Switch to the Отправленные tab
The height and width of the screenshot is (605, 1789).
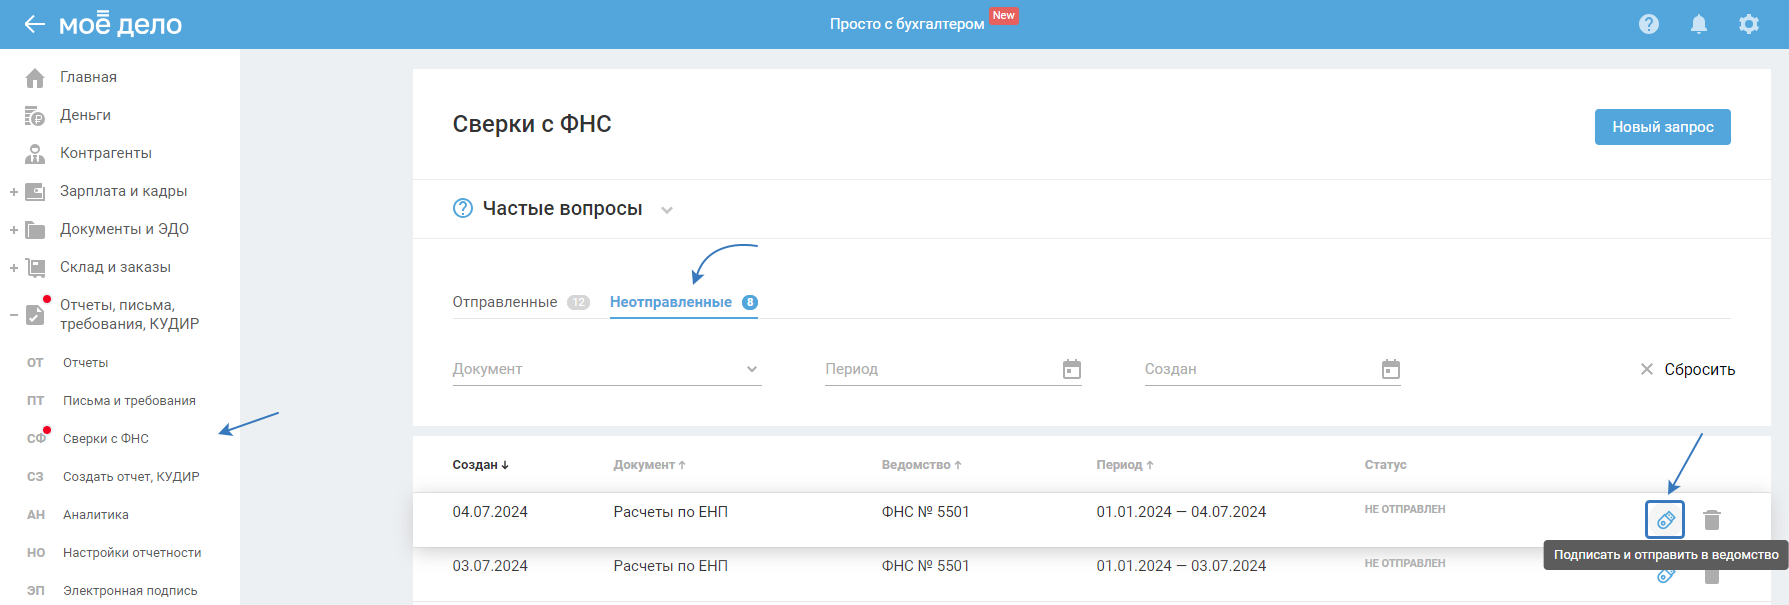(505, 302)
